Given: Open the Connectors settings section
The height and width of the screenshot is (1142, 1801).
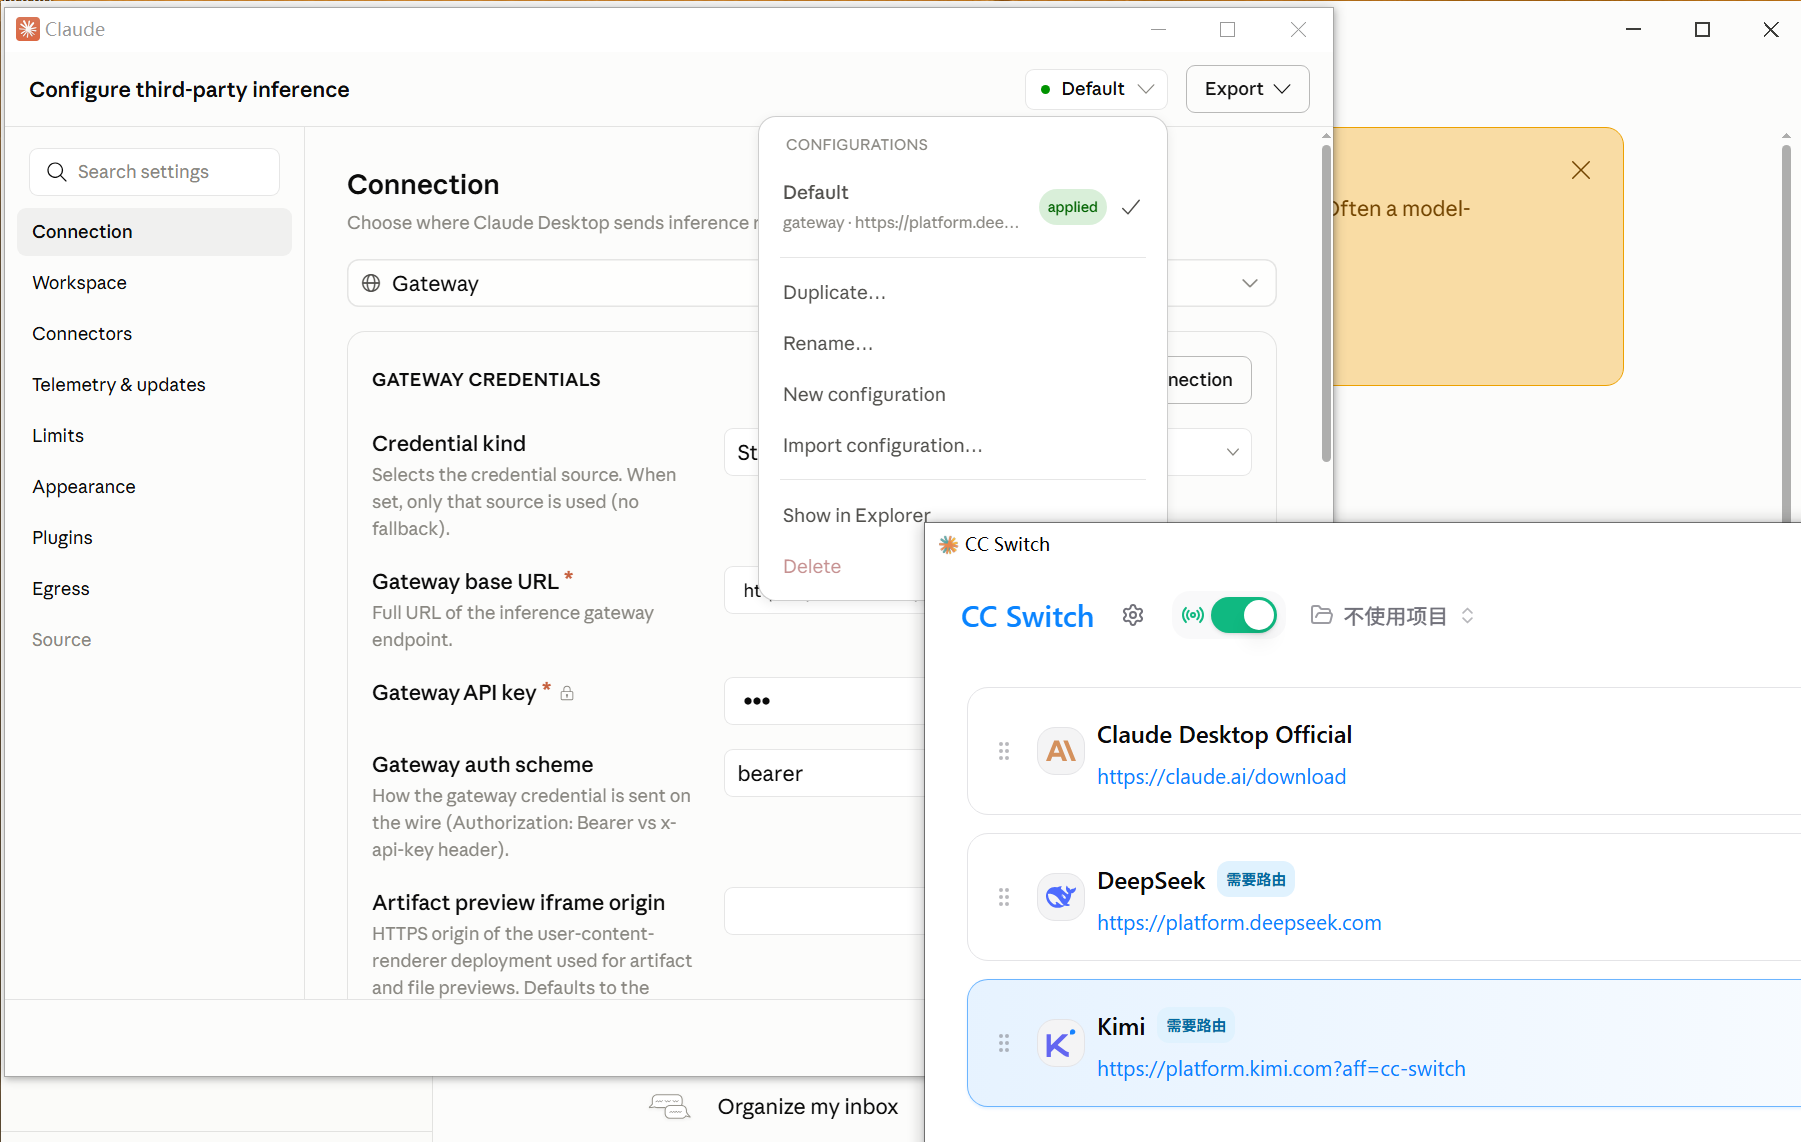Looking at the screenshot, I should 154,334.
